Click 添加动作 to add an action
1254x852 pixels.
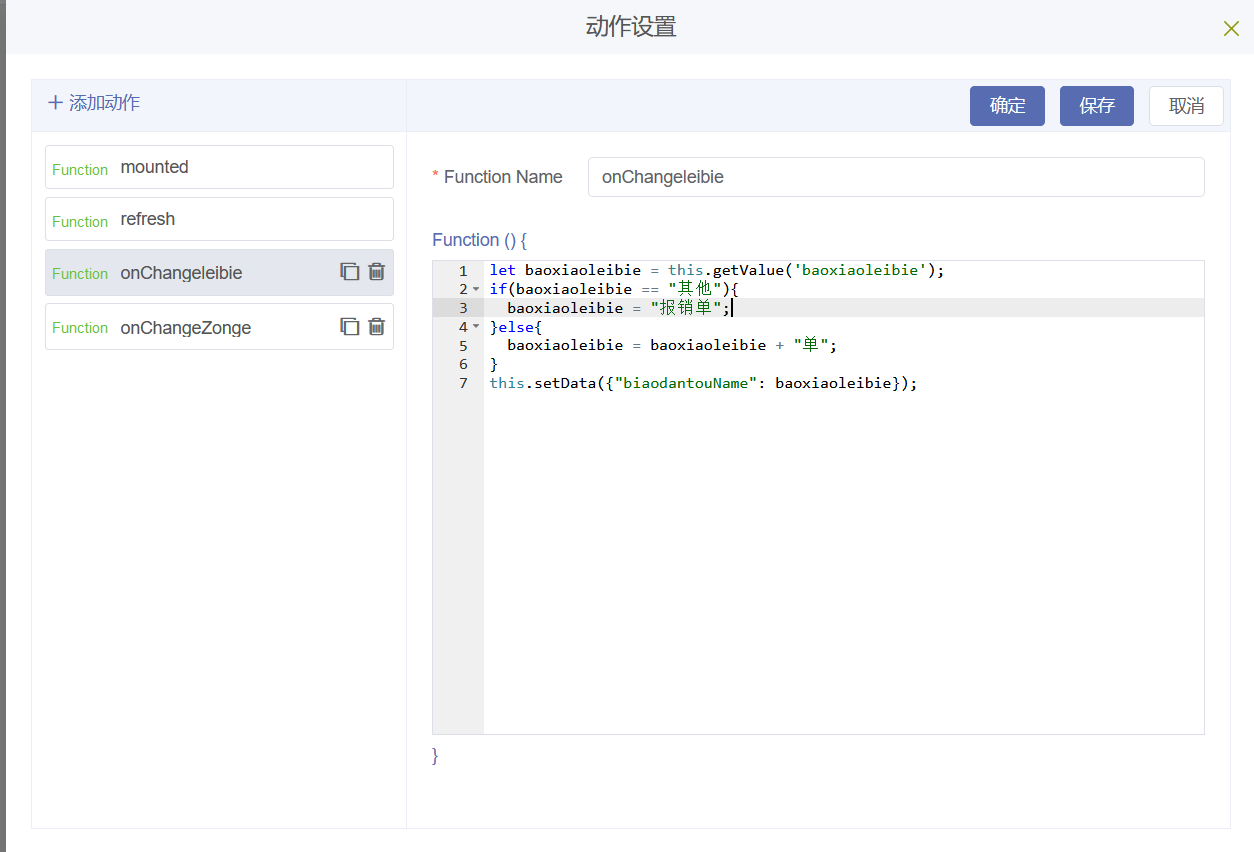coord(94,103)
